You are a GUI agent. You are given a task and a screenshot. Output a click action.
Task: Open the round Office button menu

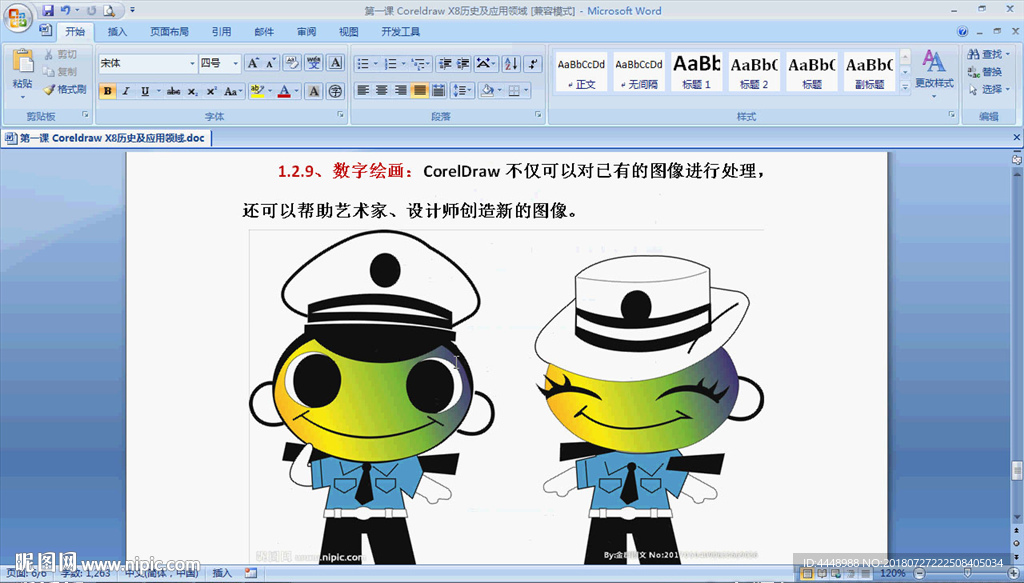click(x=18, y=18)
